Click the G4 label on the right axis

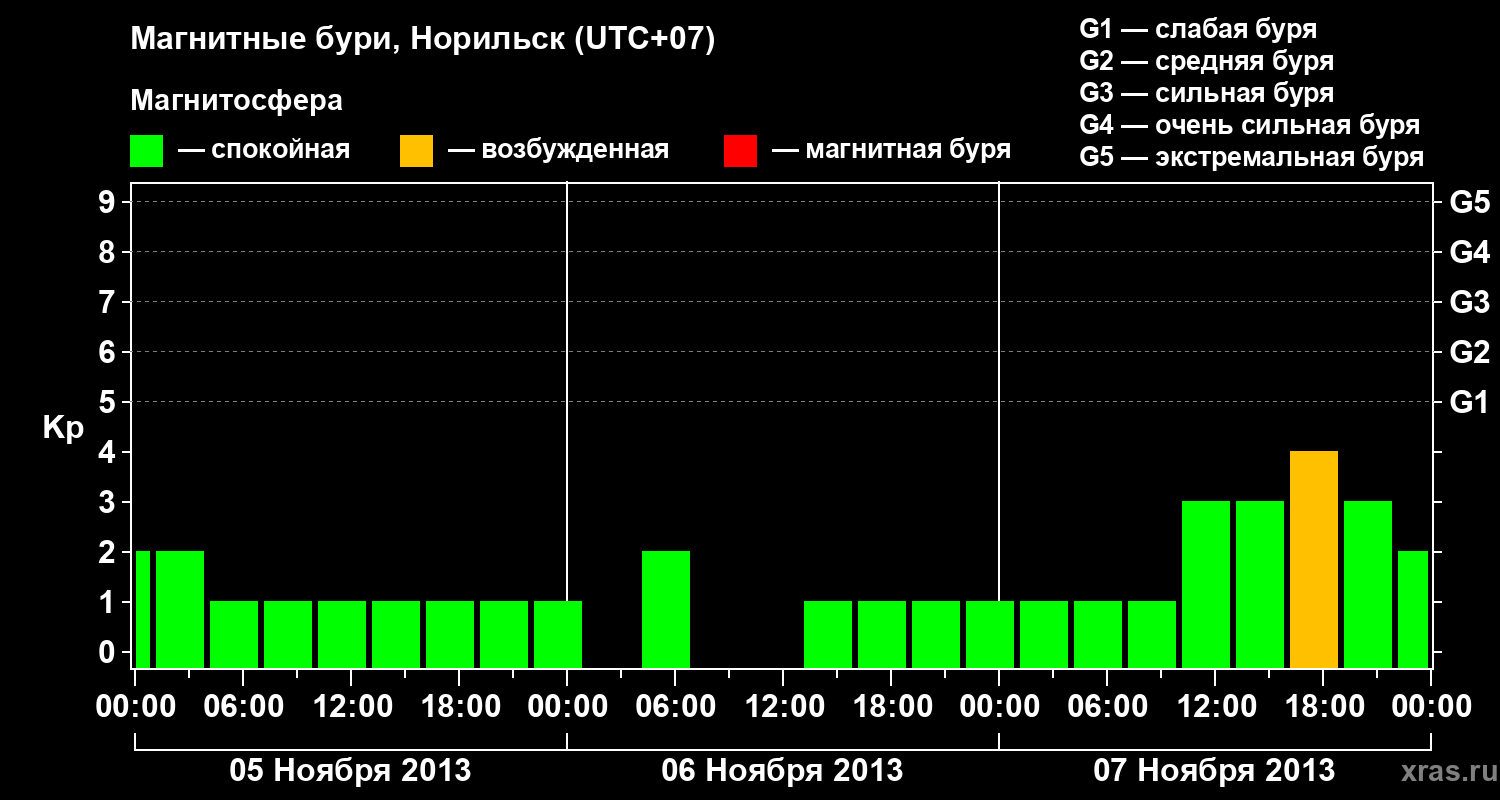[1470, 252]
